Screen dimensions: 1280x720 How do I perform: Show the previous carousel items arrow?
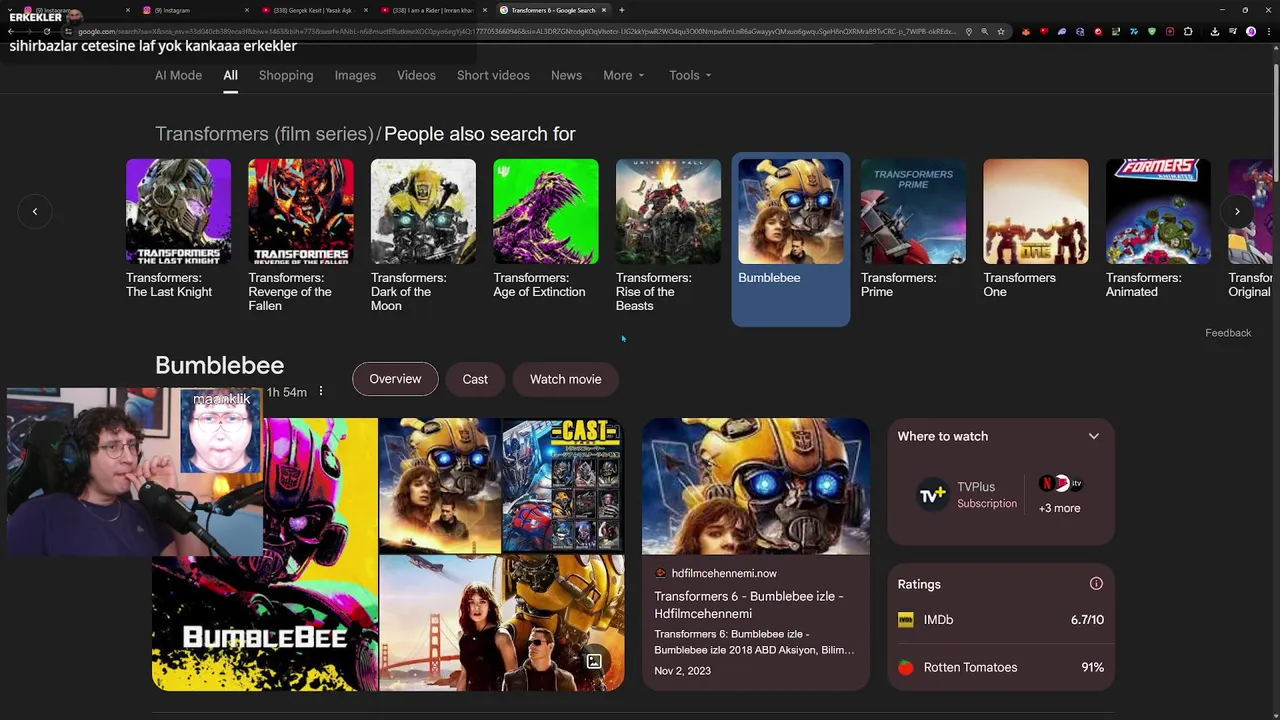35,211
